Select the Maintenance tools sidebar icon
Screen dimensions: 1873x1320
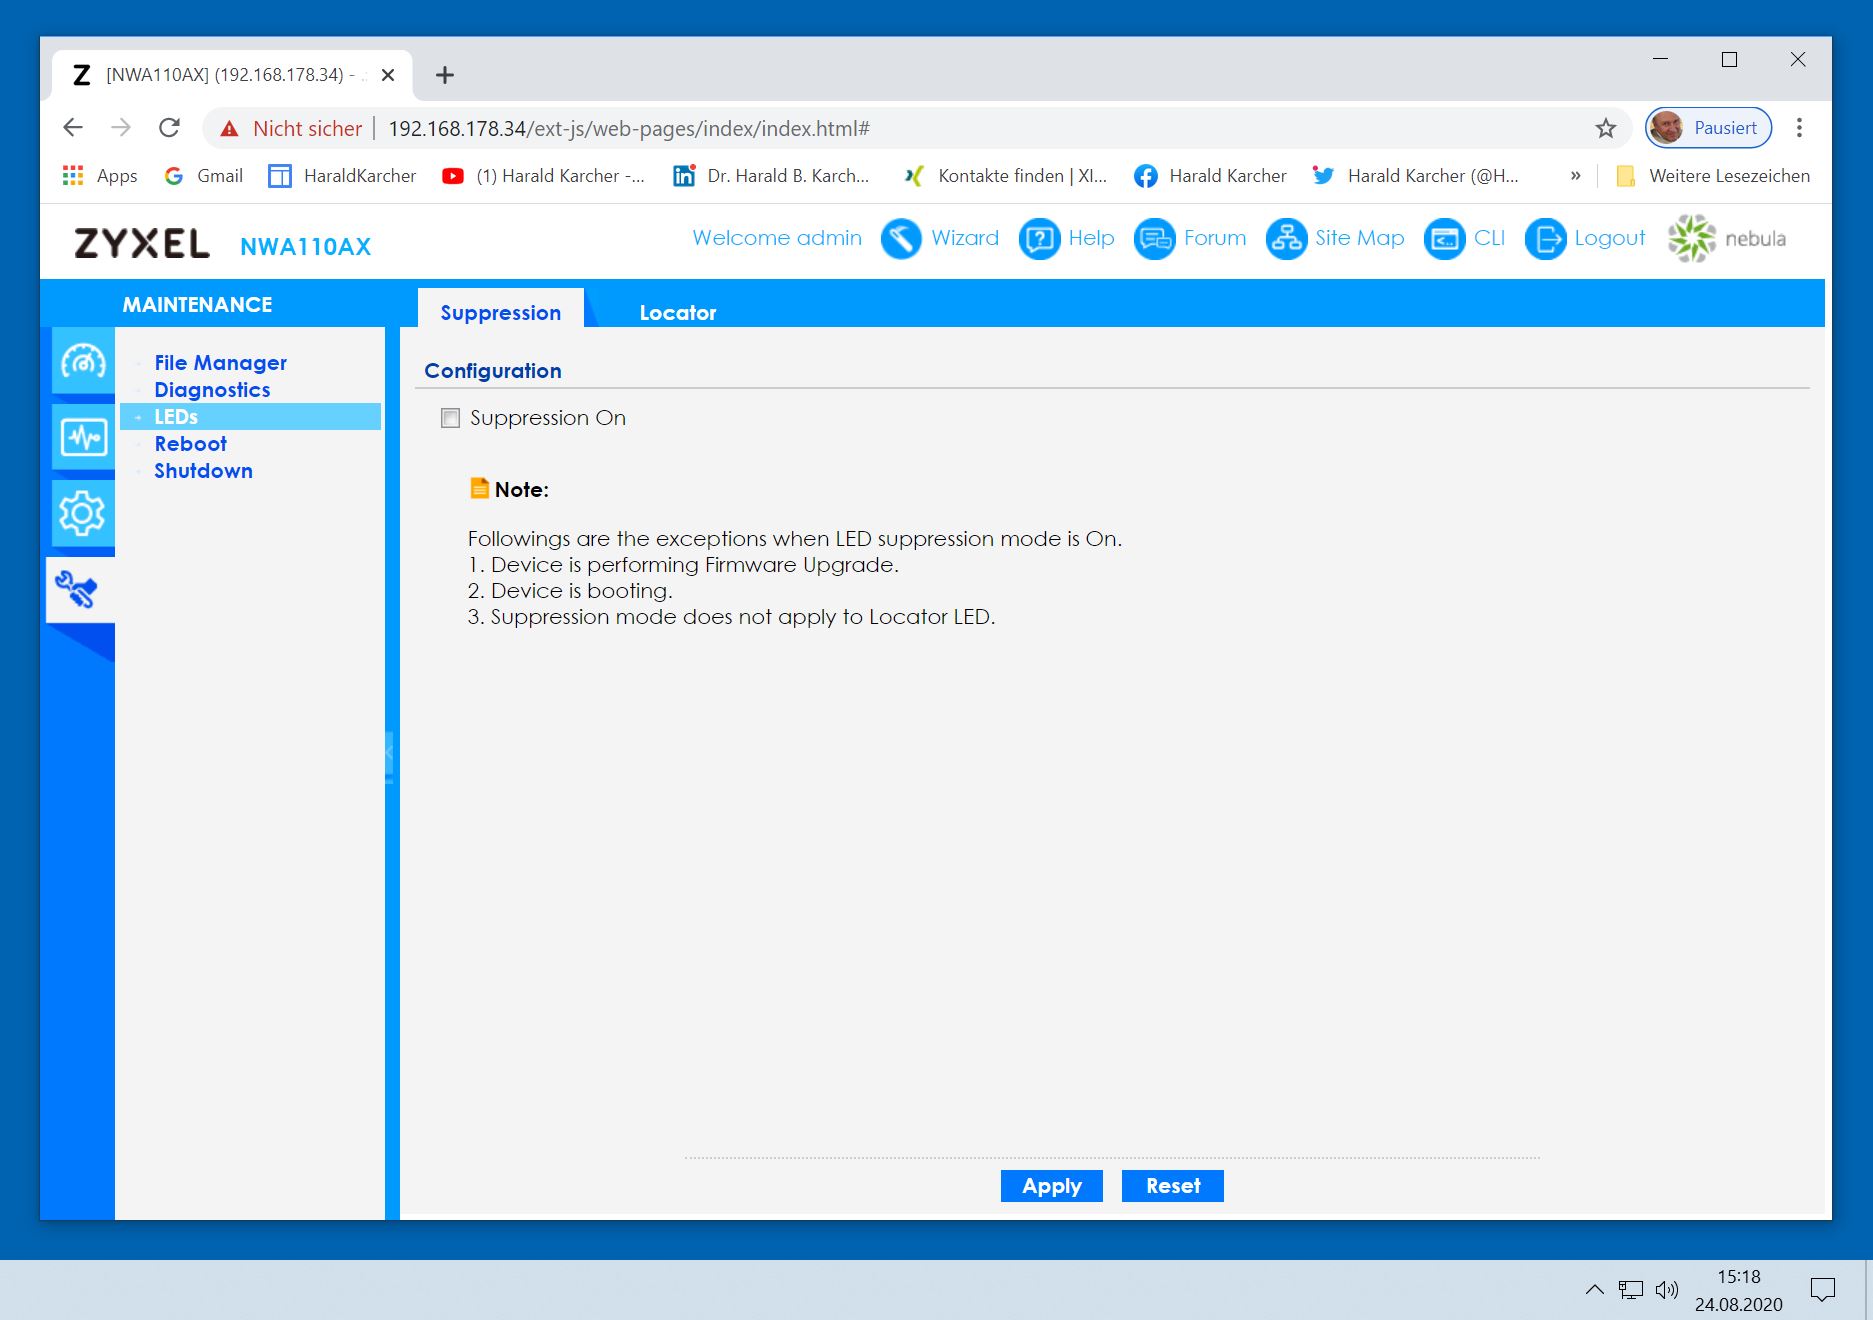tap(78, 590)
